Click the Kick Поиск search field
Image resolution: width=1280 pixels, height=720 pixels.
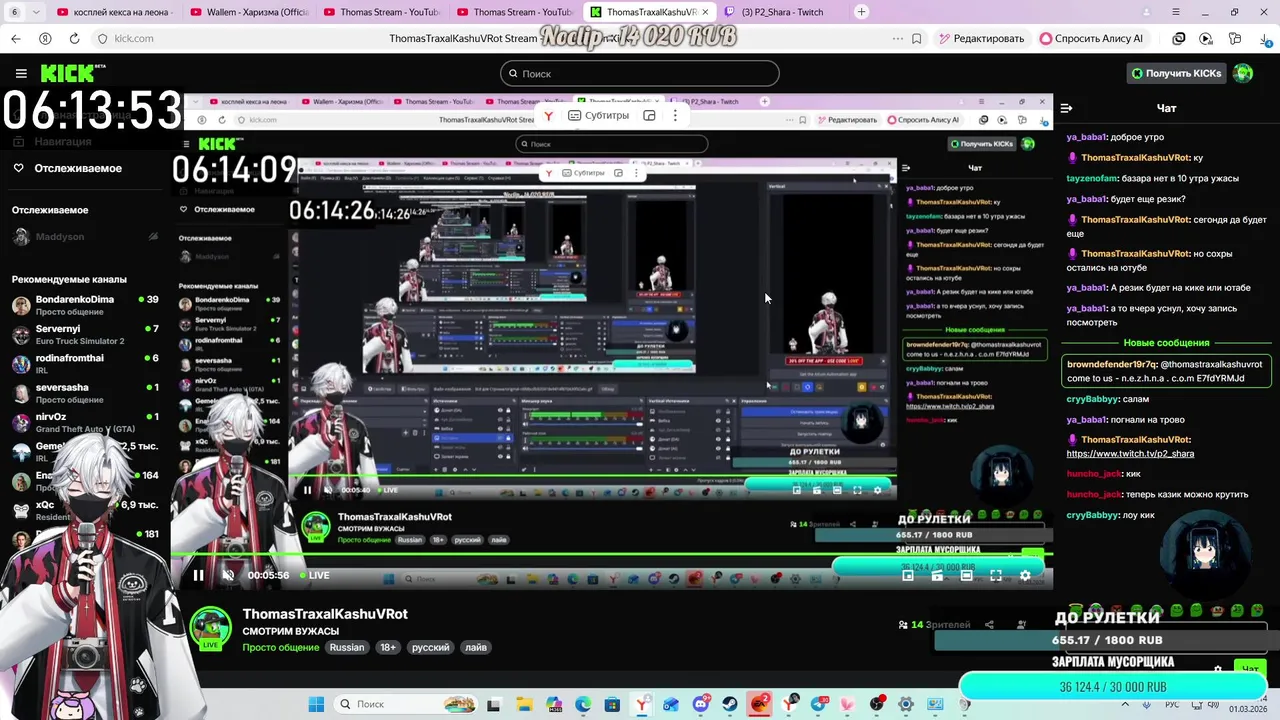(x=639, y=73)
